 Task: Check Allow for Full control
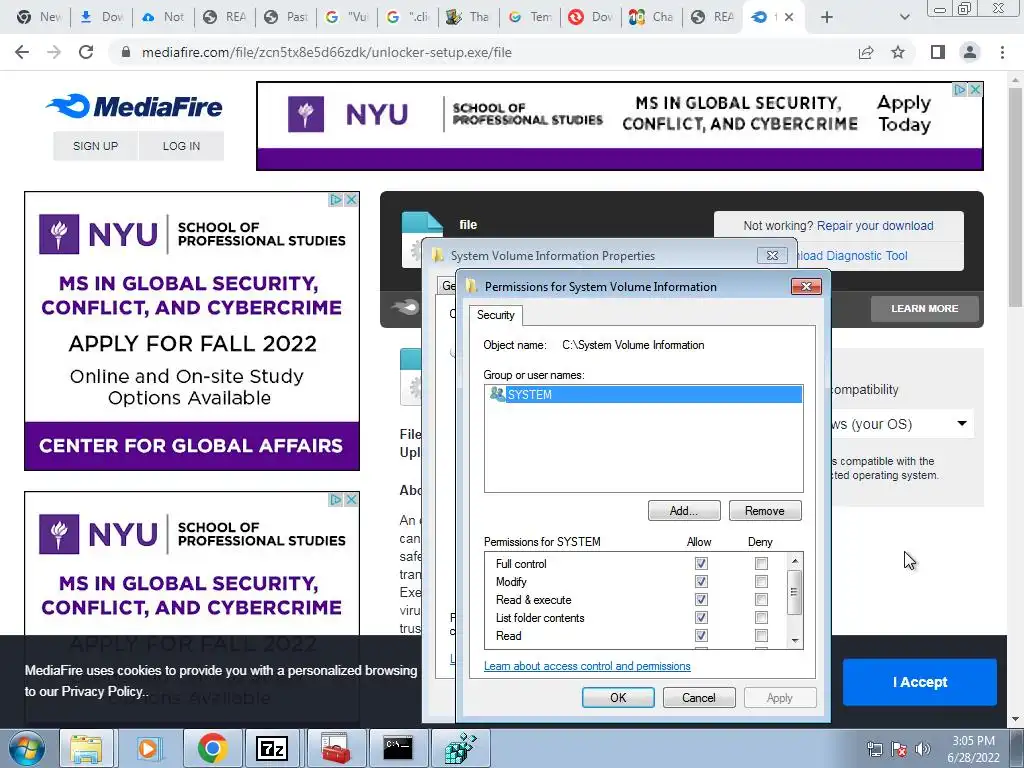701,563
